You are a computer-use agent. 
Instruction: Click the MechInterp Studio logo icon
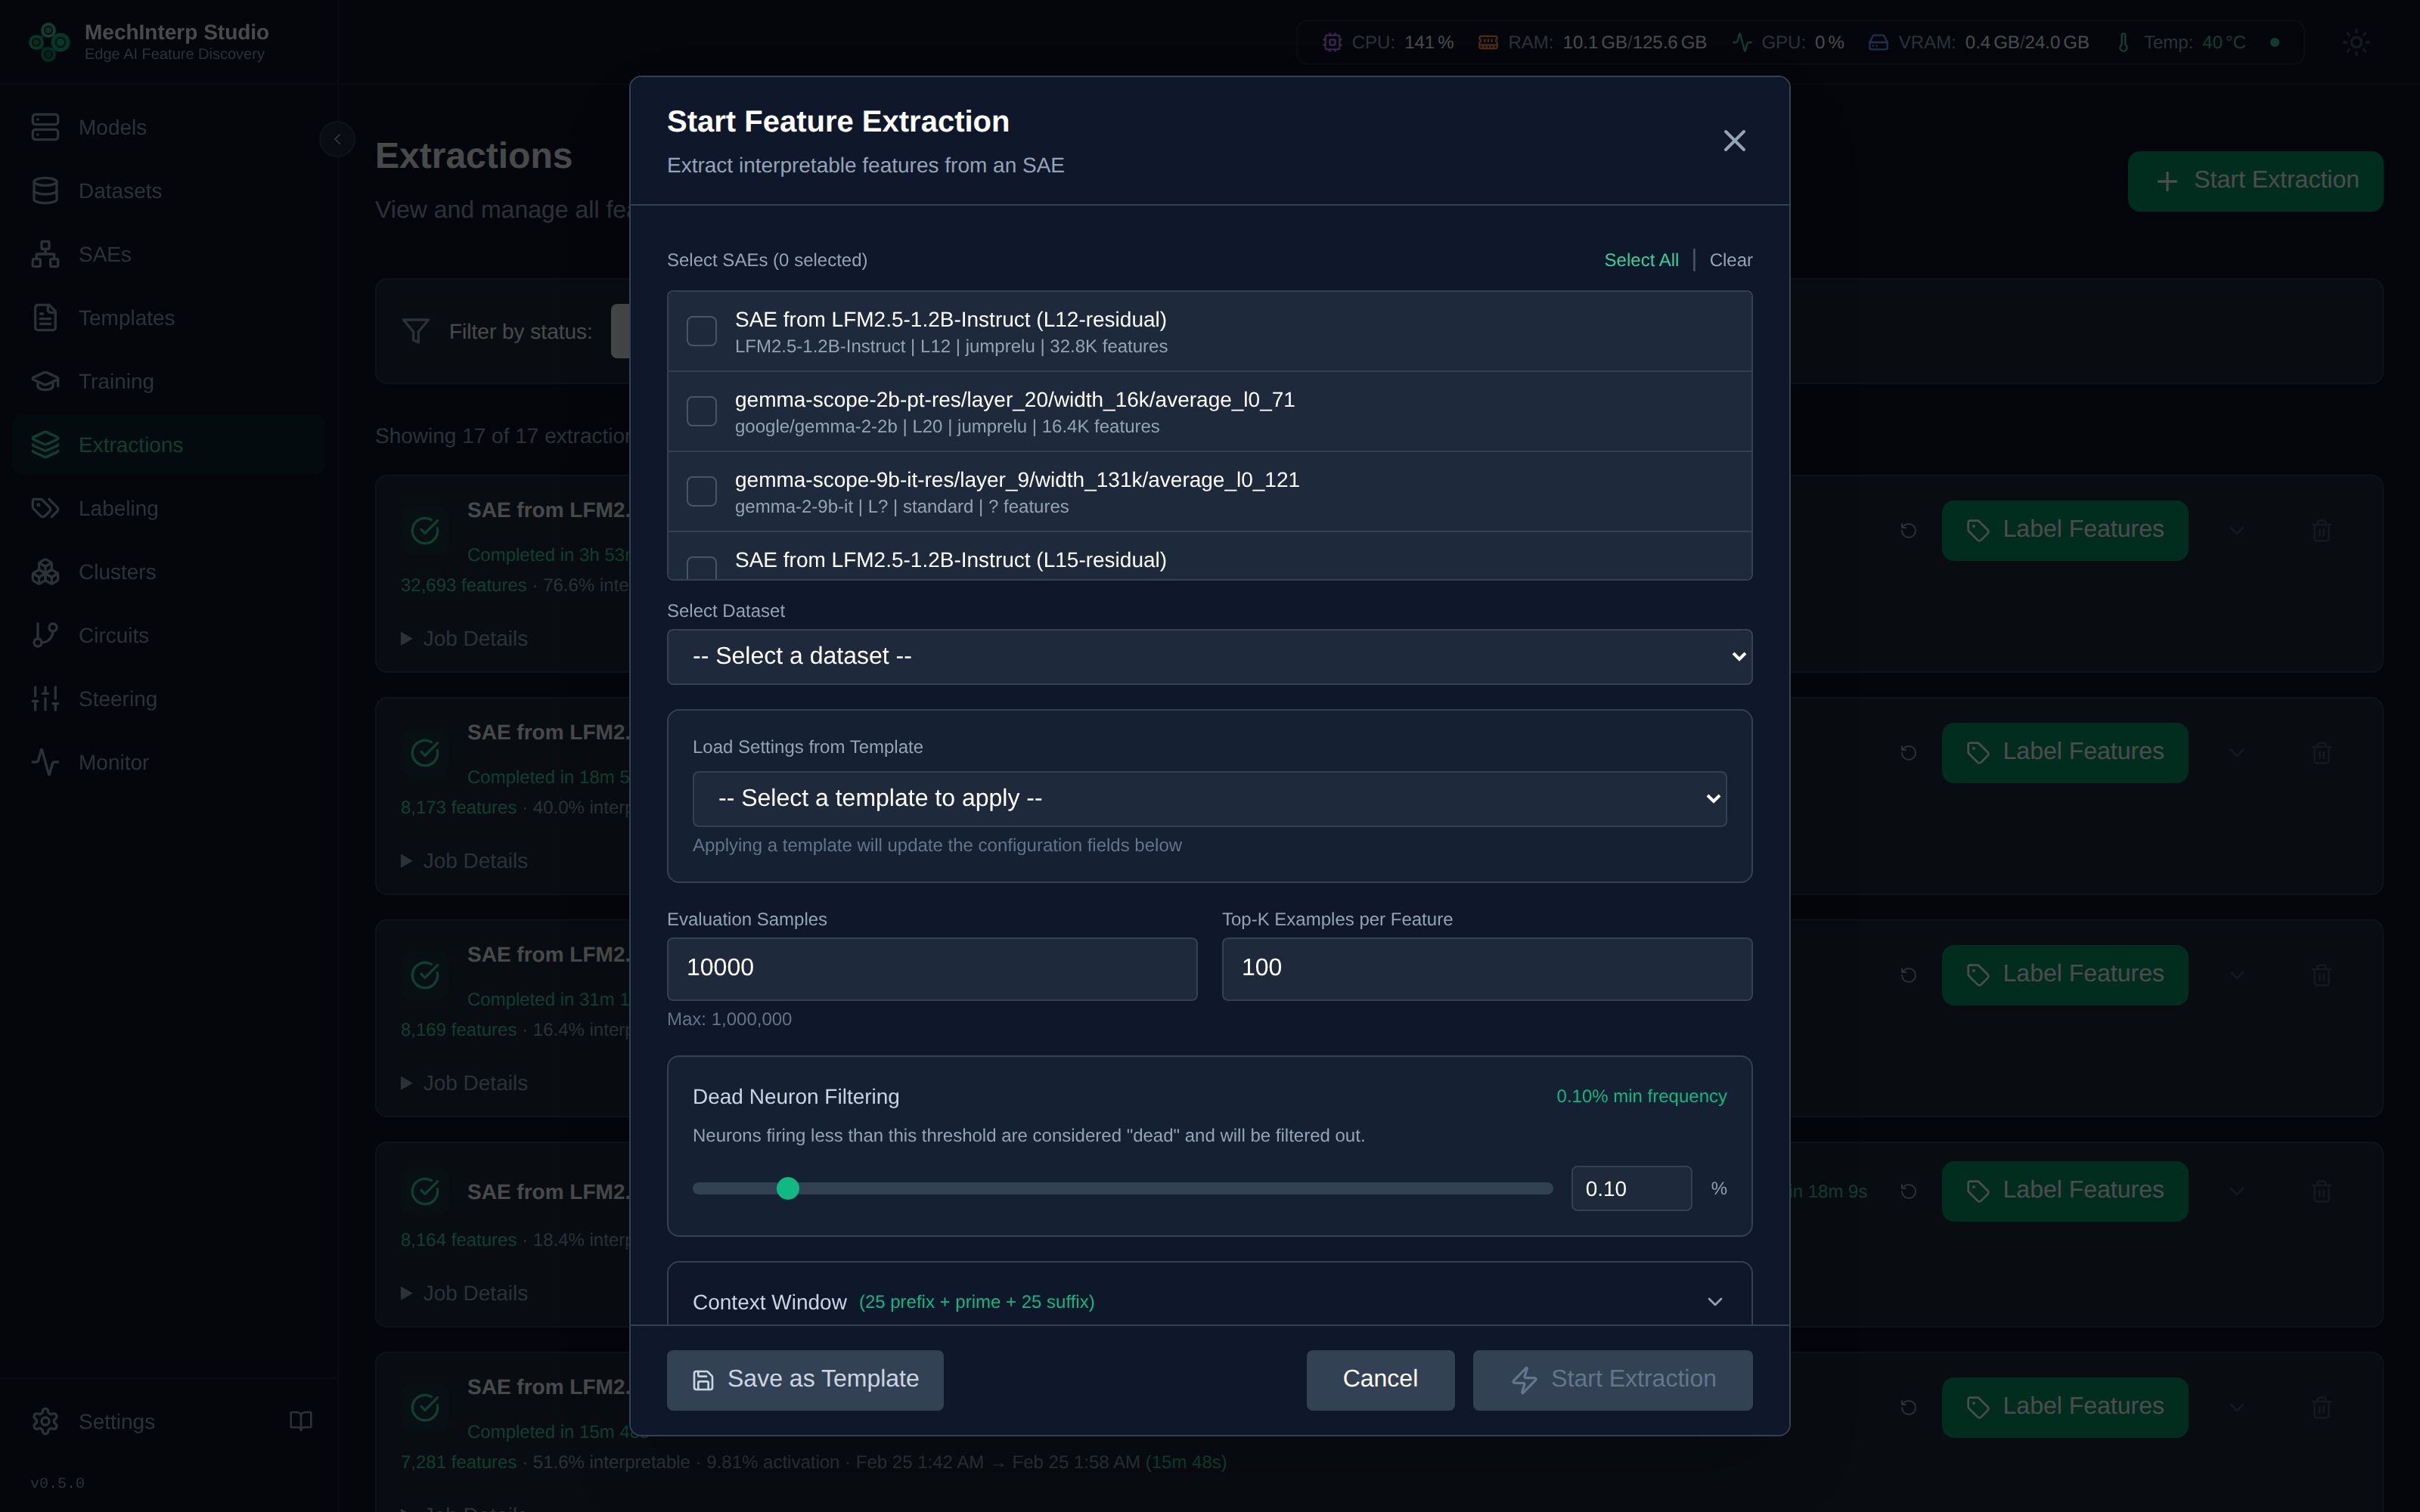pos(49,42)
